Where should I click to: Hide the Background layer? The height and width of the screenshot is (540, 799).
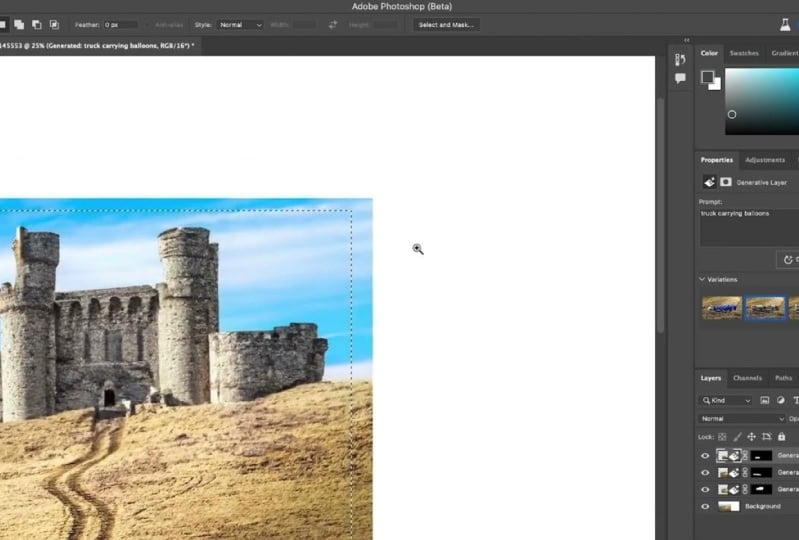click(705, 506)
